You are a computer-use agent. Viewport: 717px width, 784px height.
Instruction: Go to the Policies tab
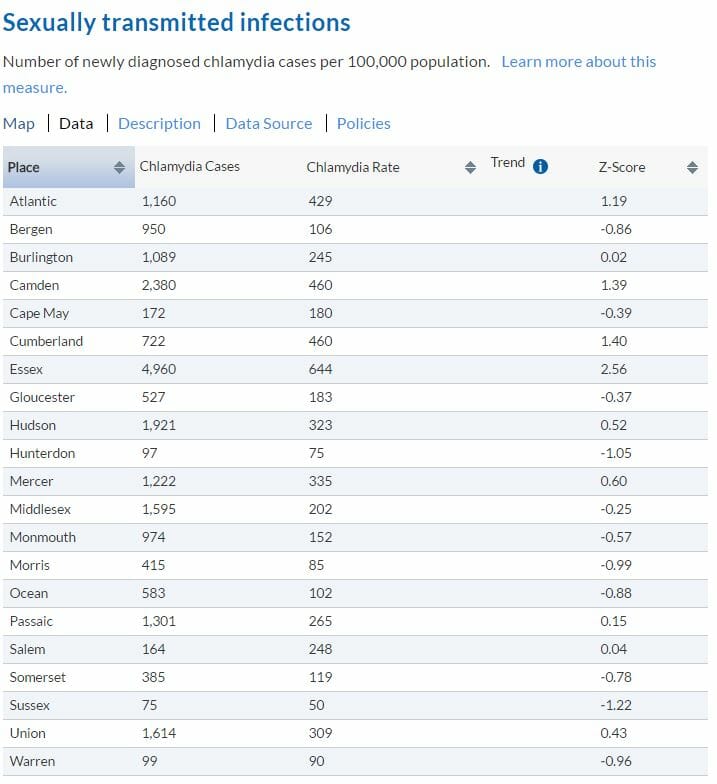click(363, 124)
